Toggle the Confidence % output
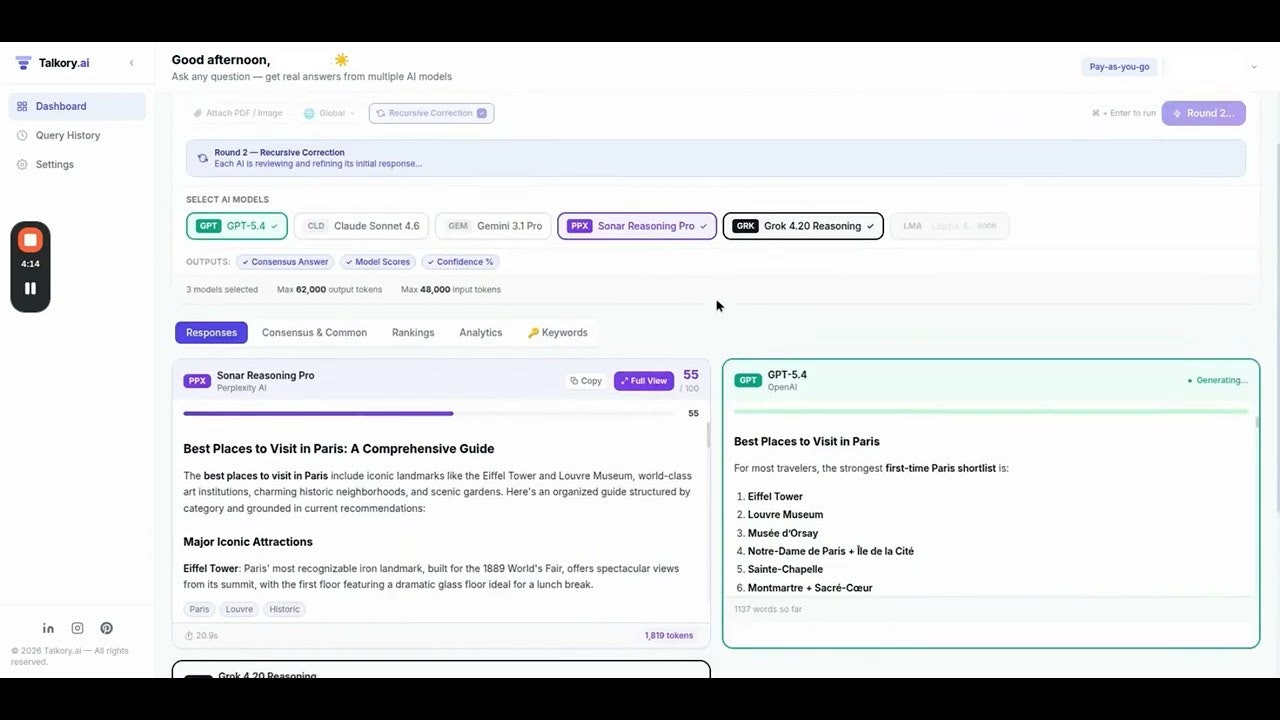Image resolution: width=1280 pixels, height=720 pixels. 460,261
